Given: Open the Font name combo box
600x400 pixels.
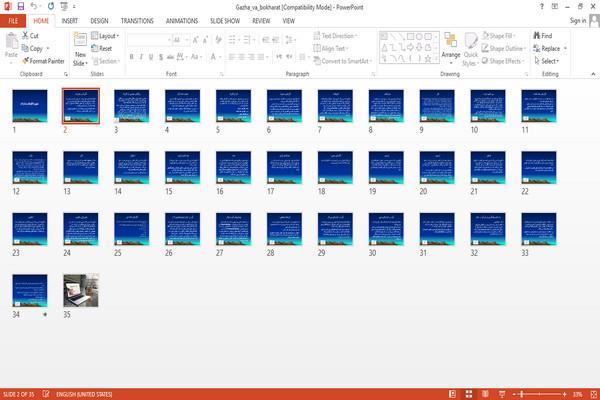Looking at the screenshot, I should 149,40.
